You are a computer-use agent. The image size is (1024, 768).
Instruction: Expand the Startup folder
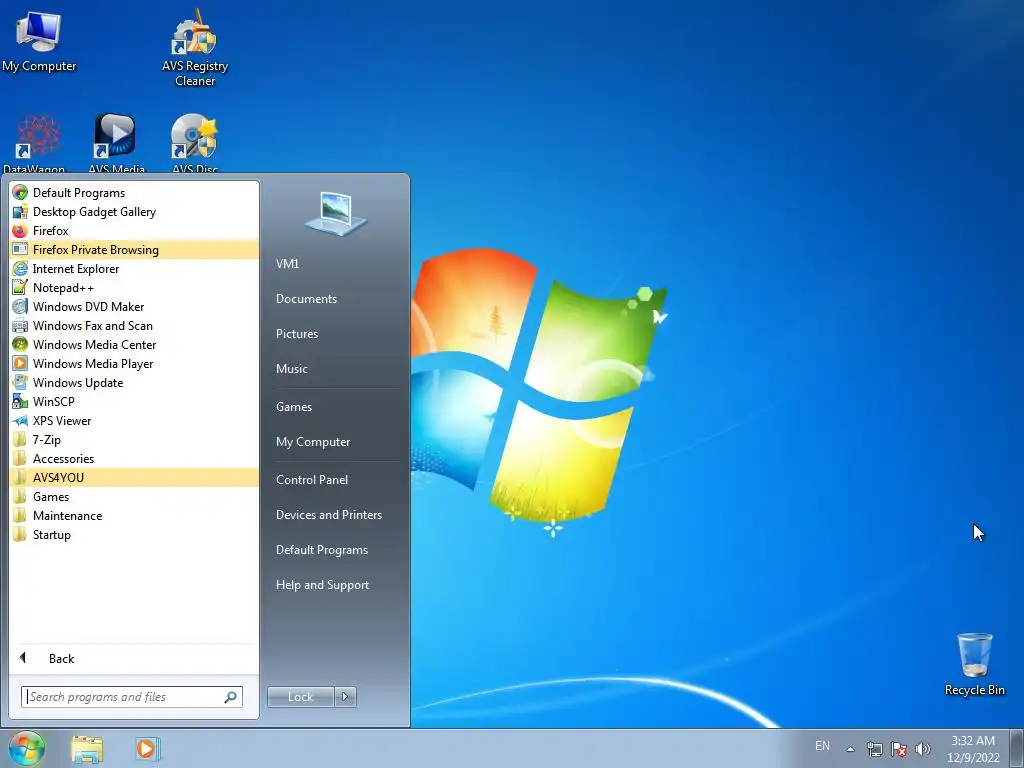tap(135, 534)
